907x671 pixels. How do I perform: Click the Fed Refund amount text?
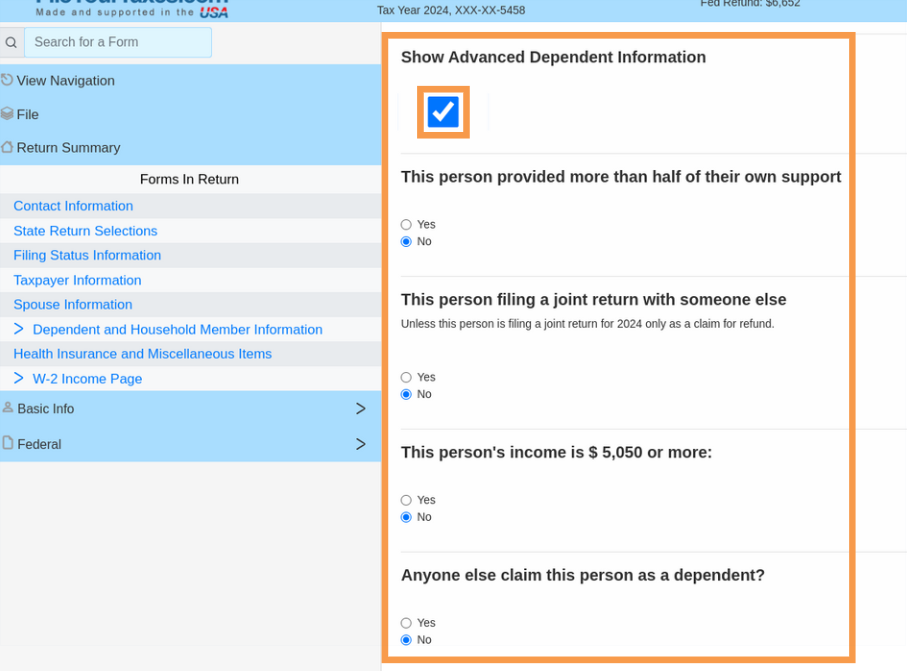750,3
